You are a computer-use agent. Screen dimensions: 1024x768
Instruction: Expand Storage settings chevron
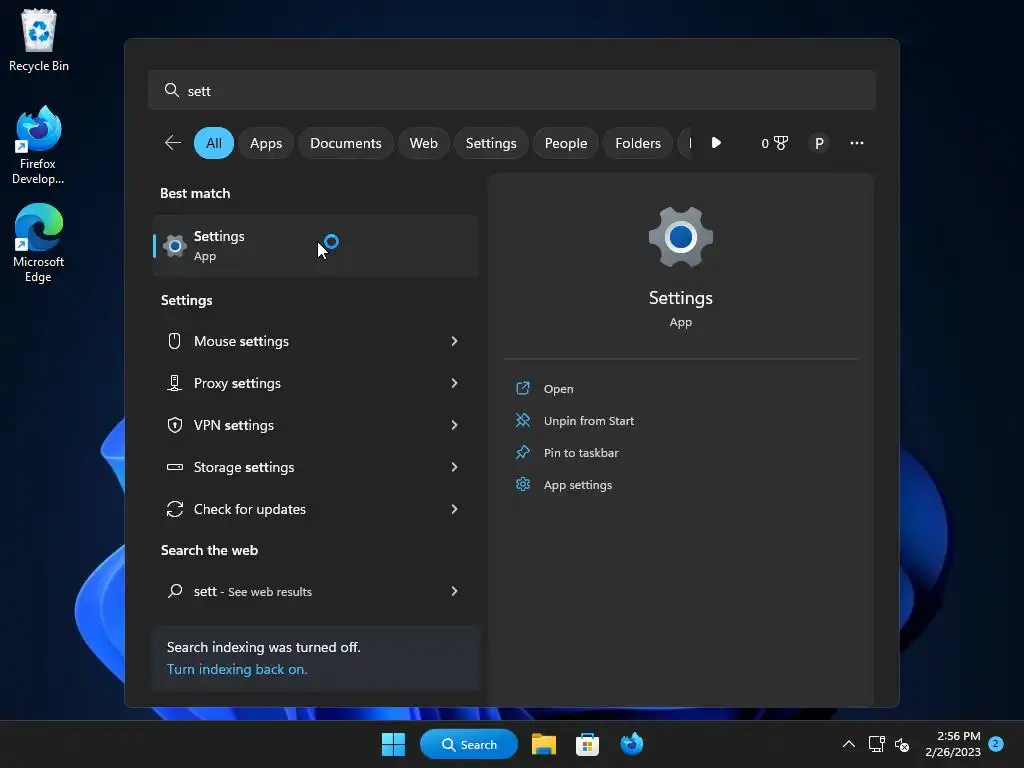pyautogui.click(x=454, y=467)
